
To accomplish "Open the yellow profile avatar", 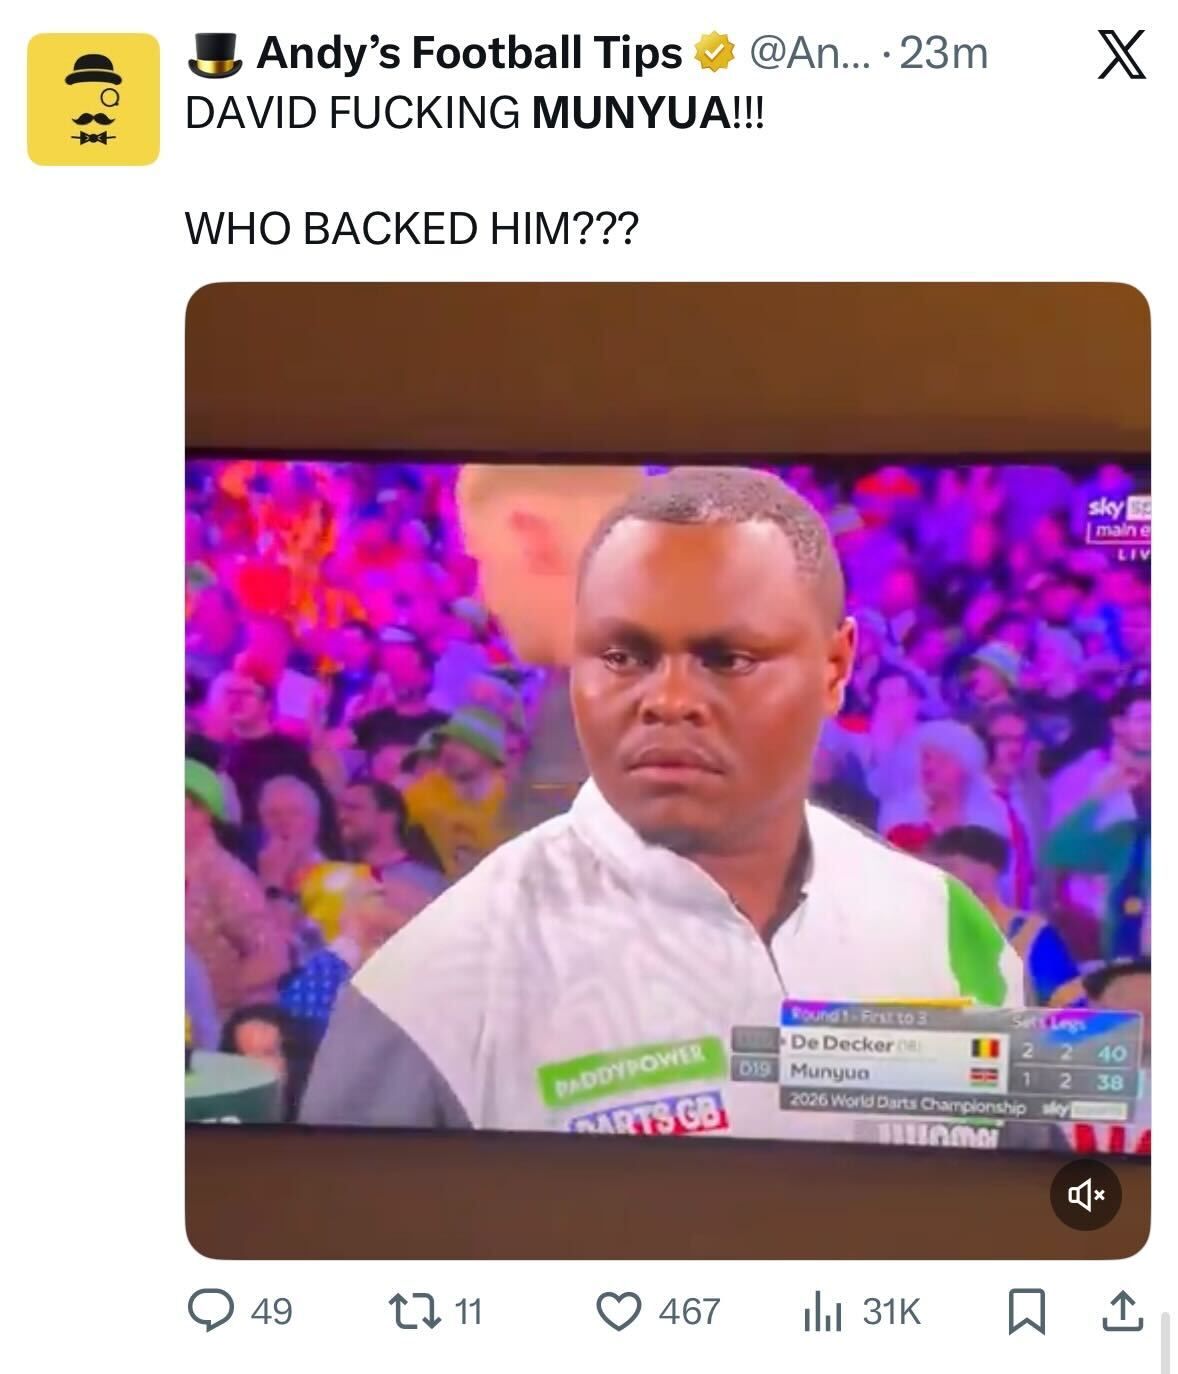I will 93,98.
